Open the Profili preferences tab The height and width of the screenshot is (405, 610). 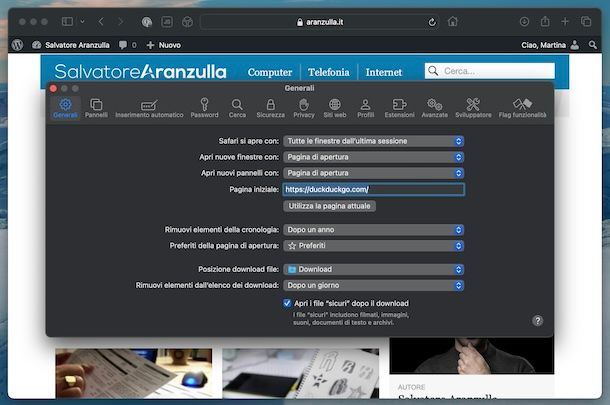(x=365, y=108)
